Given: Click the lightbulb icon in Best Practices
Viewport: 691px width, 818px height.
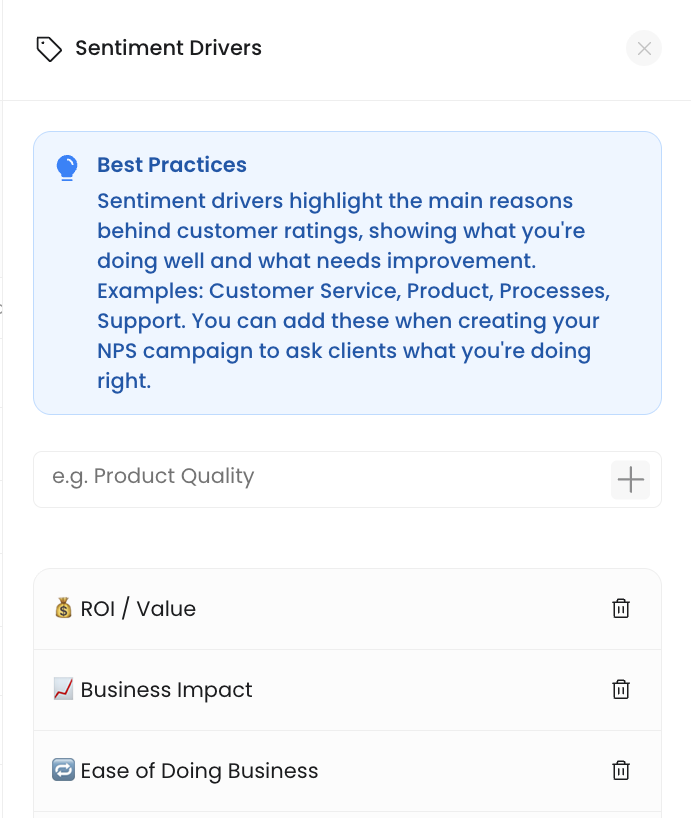Looking at the screenshot, I should (x=67, y=168).
